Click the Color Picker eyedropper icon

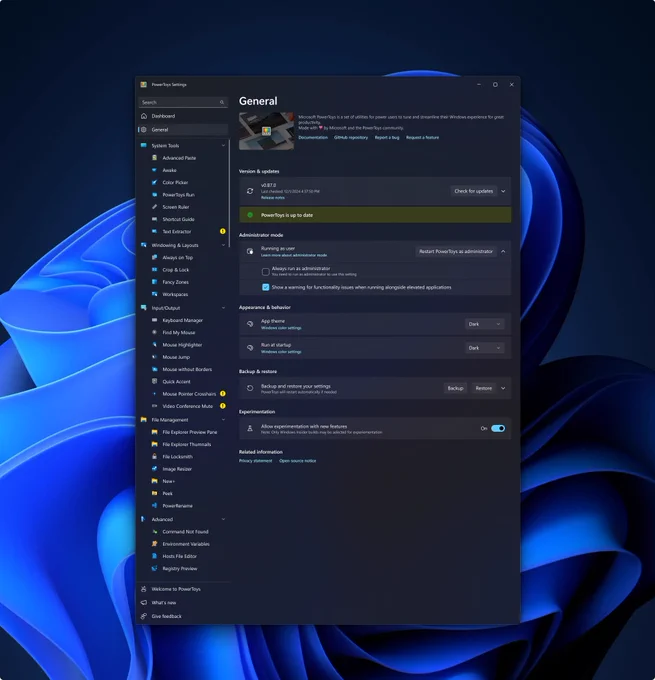point(154,182)
